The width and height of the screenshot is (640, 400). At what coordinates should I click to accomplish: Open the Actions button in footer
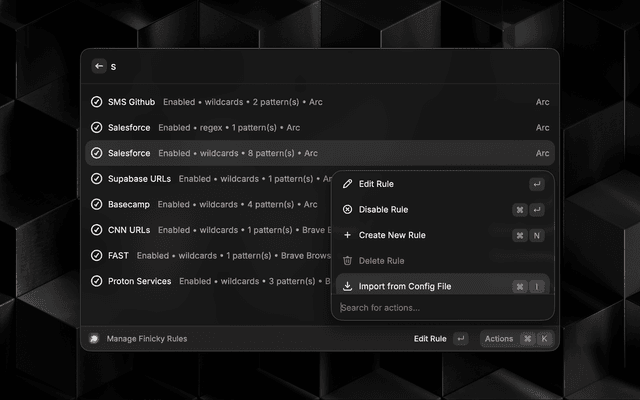coord(517,339)
